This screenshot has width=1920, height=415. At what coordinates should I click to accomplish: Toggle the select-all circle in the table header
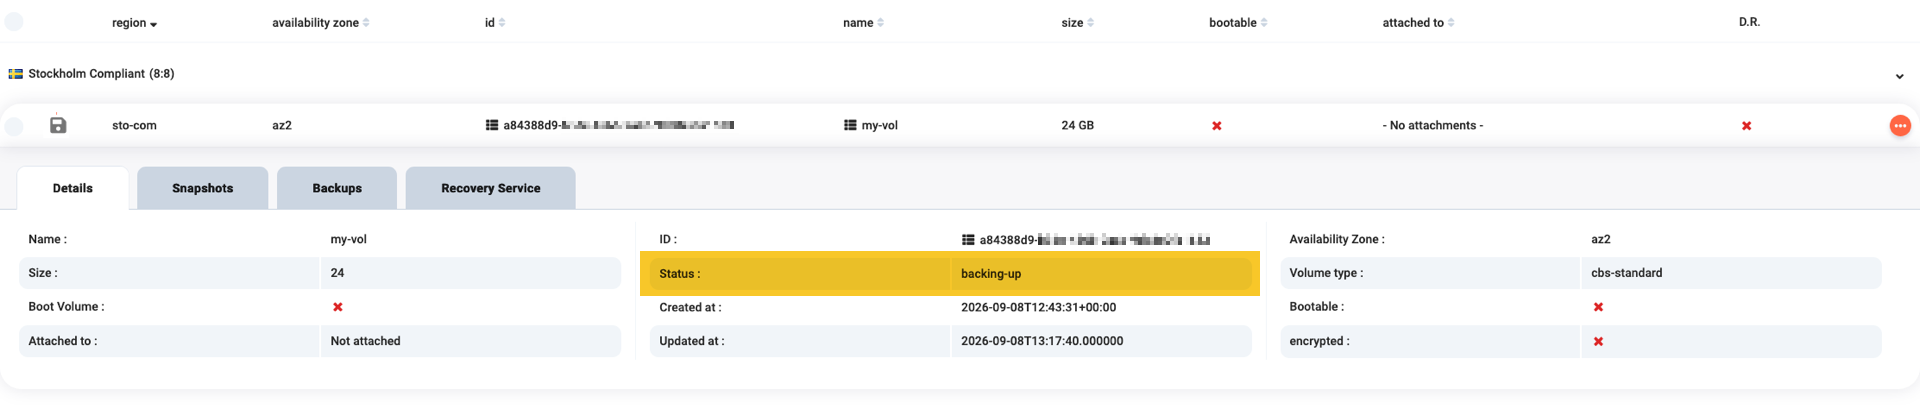(x=14, y=22)
